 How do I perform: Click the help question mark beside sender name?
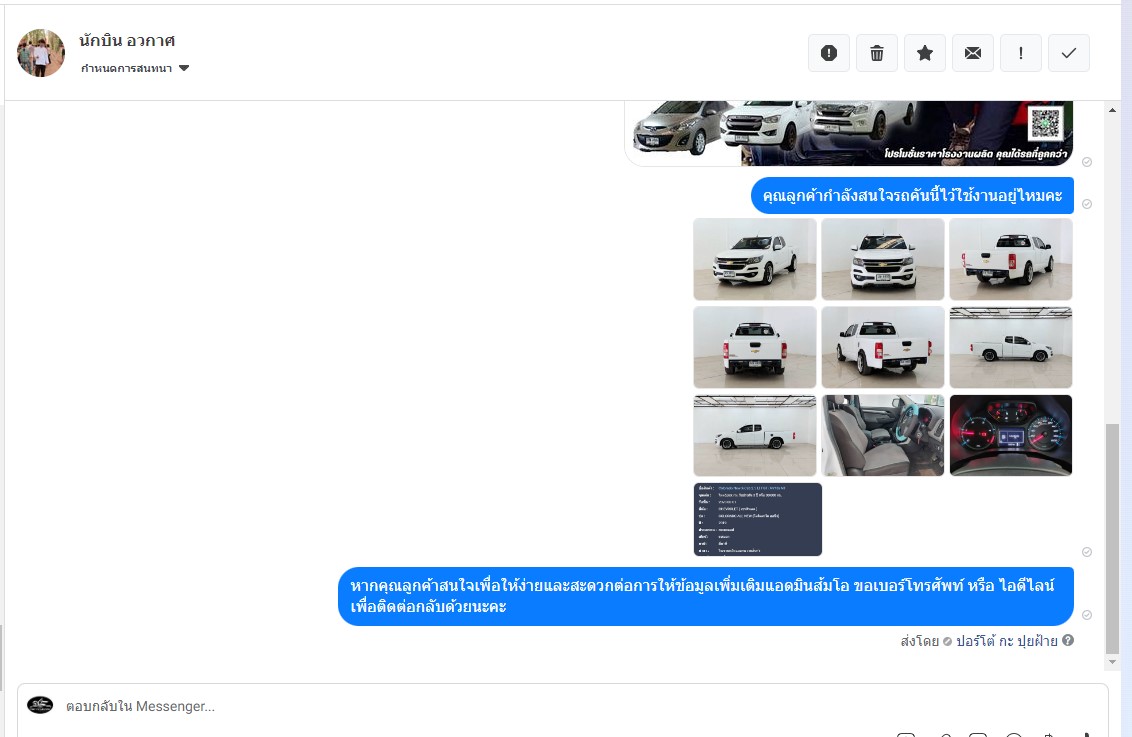[x=1068, y=640]
